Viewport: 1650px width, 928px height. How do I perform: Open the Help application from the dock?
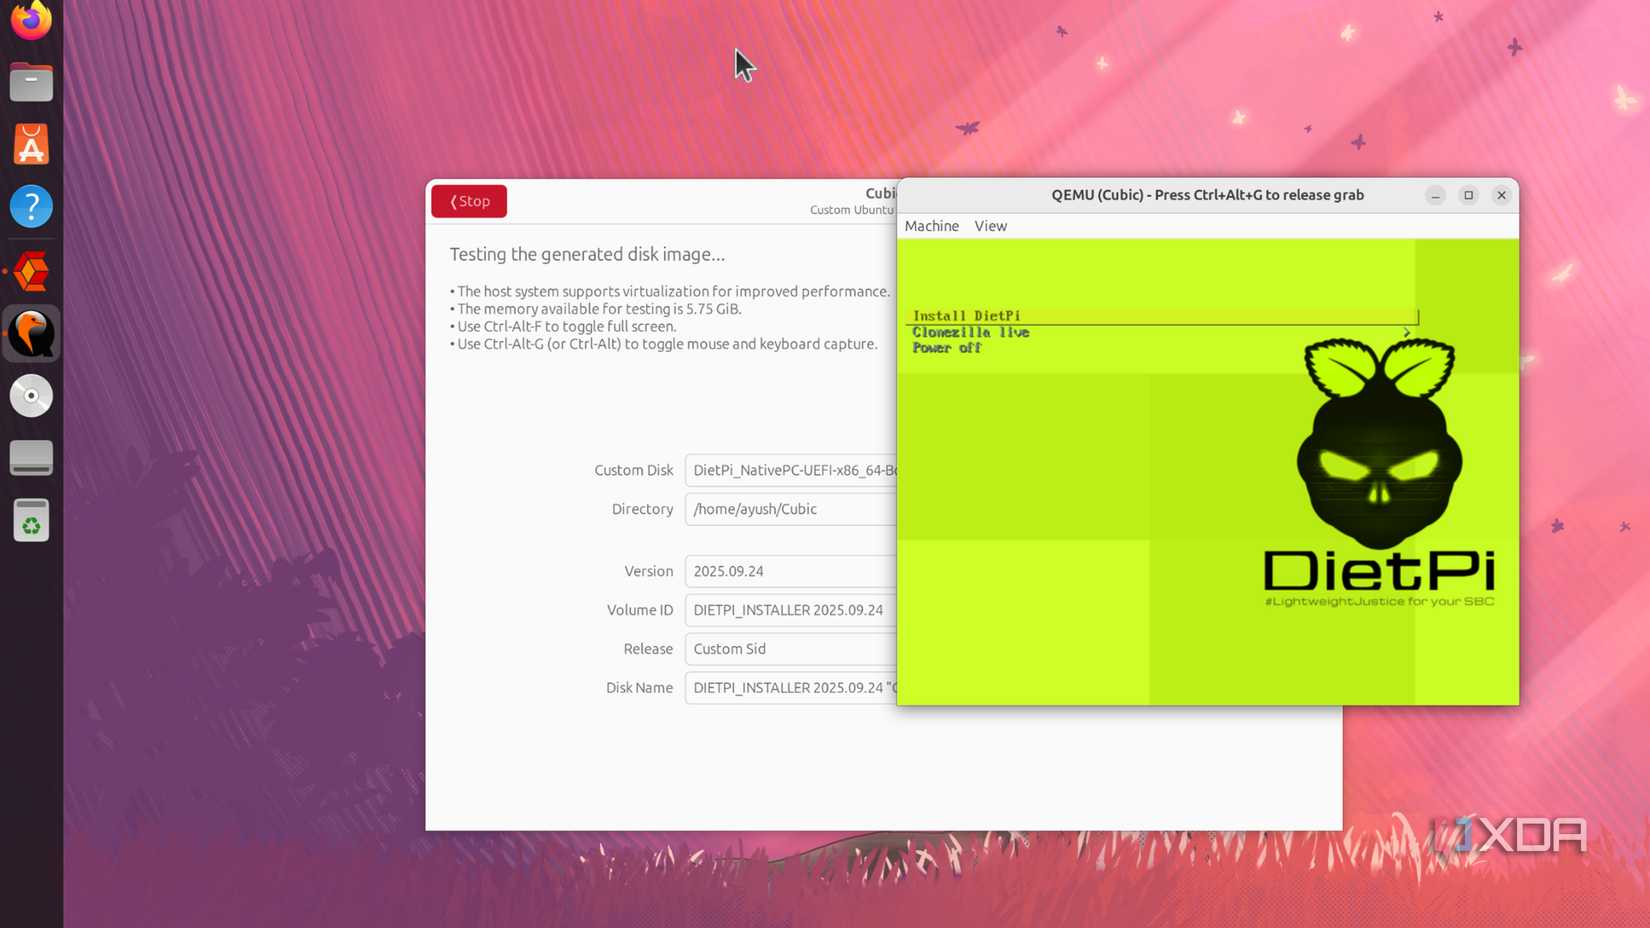[30, 206]
